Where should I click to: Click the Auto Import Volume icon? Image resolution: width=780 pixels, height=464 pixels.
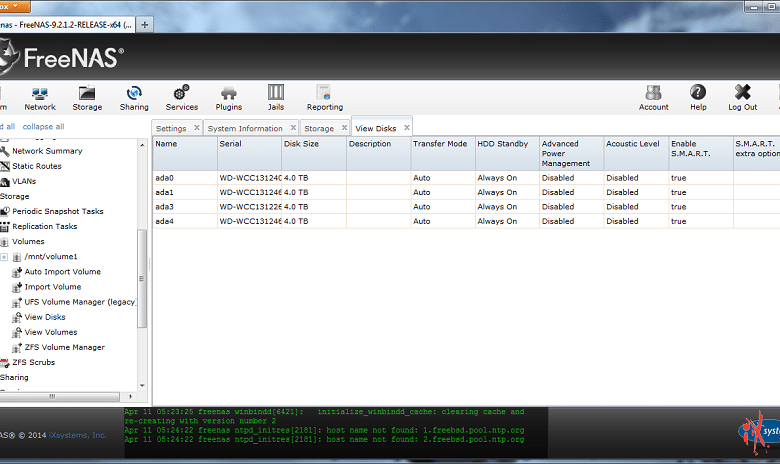17,272
